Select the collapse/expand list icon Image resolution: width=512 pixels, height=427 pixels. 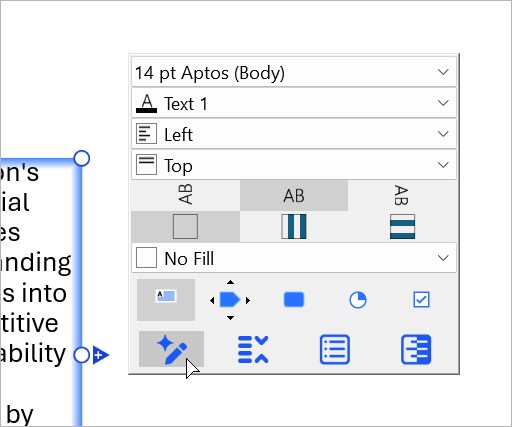click(x=253, y=350)
